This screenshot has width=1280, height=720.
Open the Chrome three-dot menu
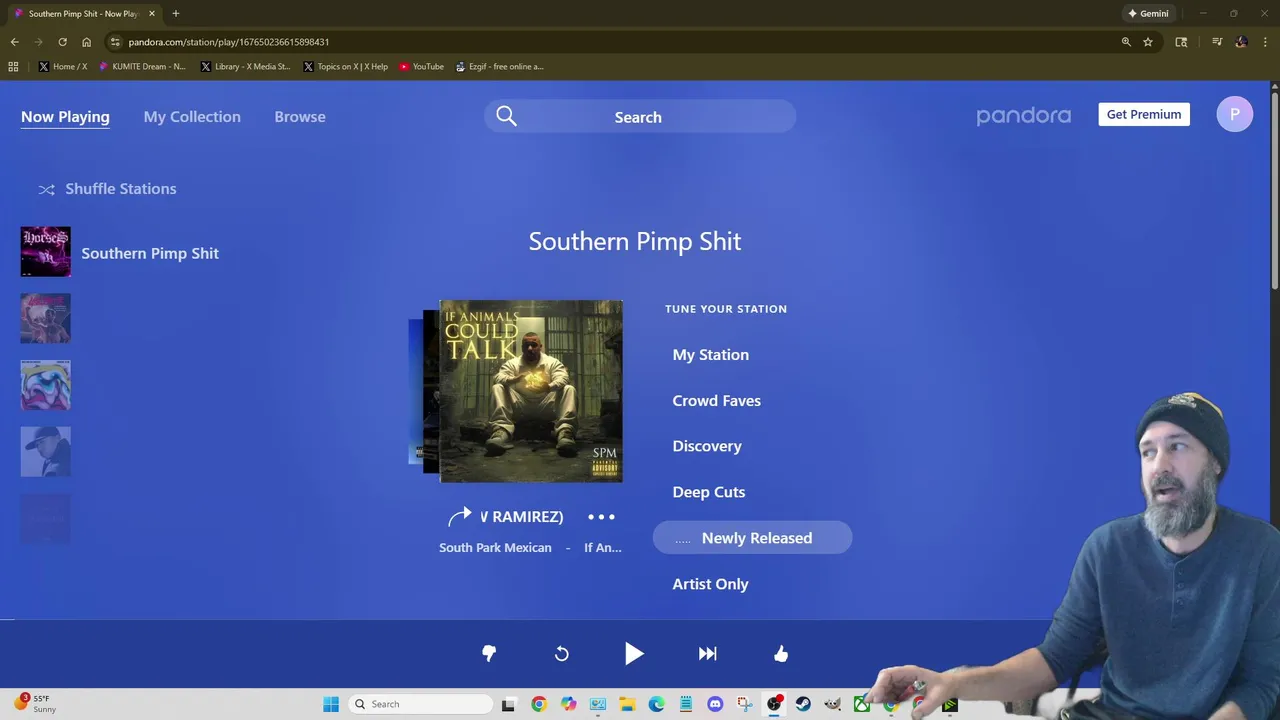(x=1265, y=42)
